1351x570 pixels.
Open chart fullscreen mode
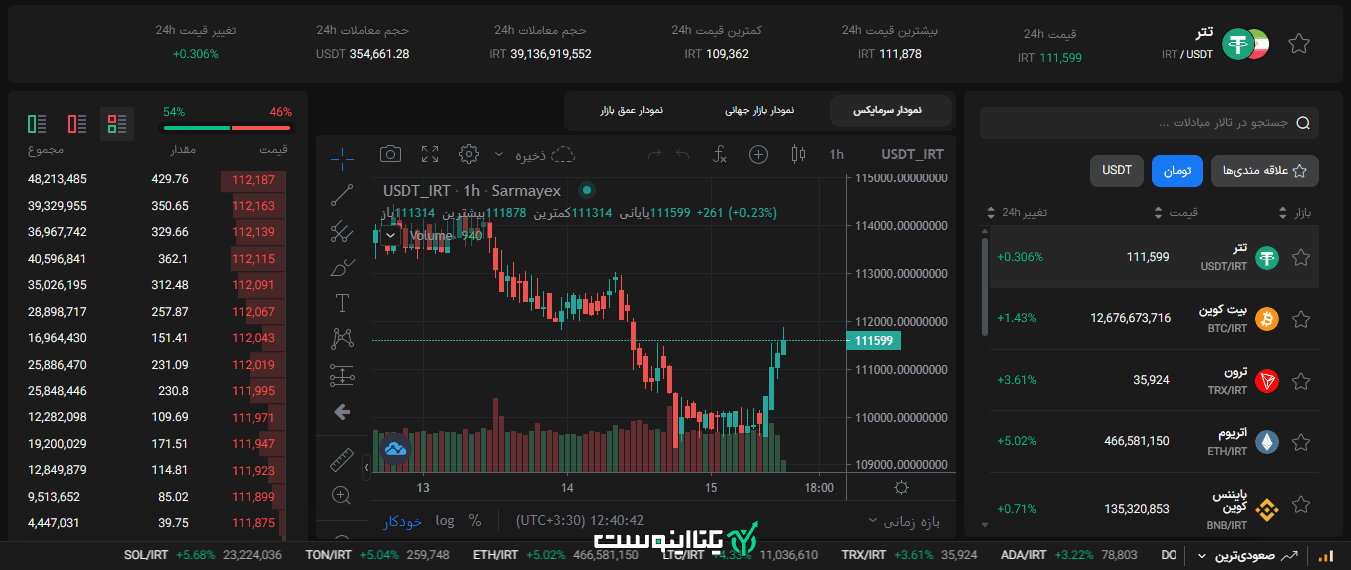430,154
